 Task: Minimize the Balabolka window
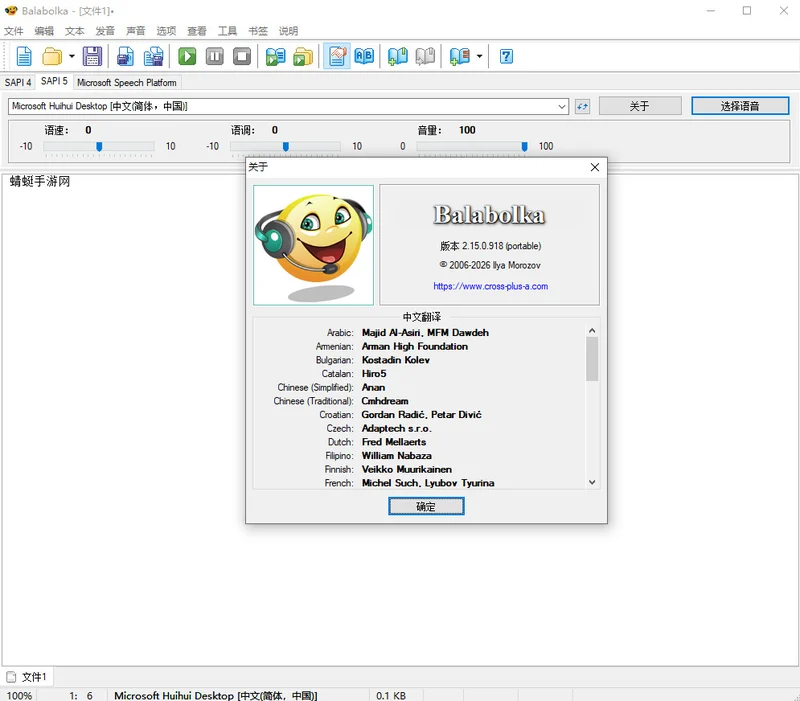[x=710, y=10]
